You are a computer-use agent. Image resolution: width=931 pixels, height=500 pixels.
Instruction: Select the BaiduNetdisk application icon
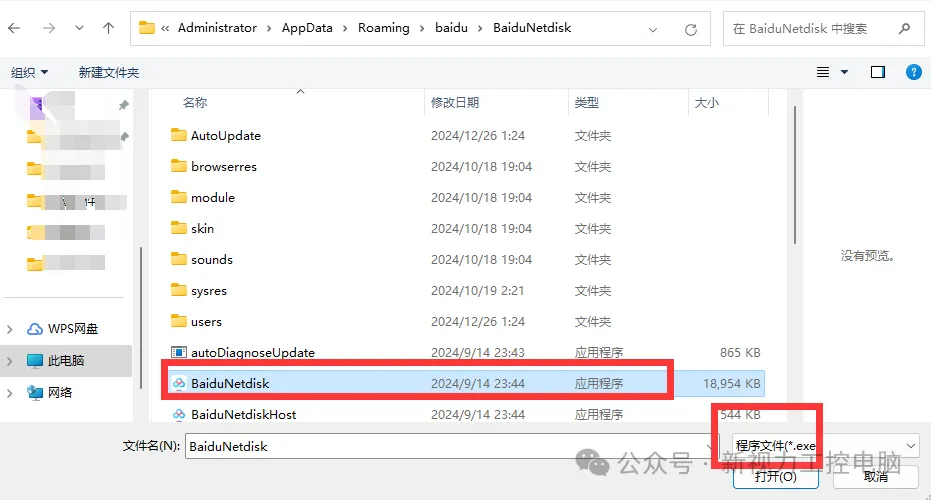[179, 384]
